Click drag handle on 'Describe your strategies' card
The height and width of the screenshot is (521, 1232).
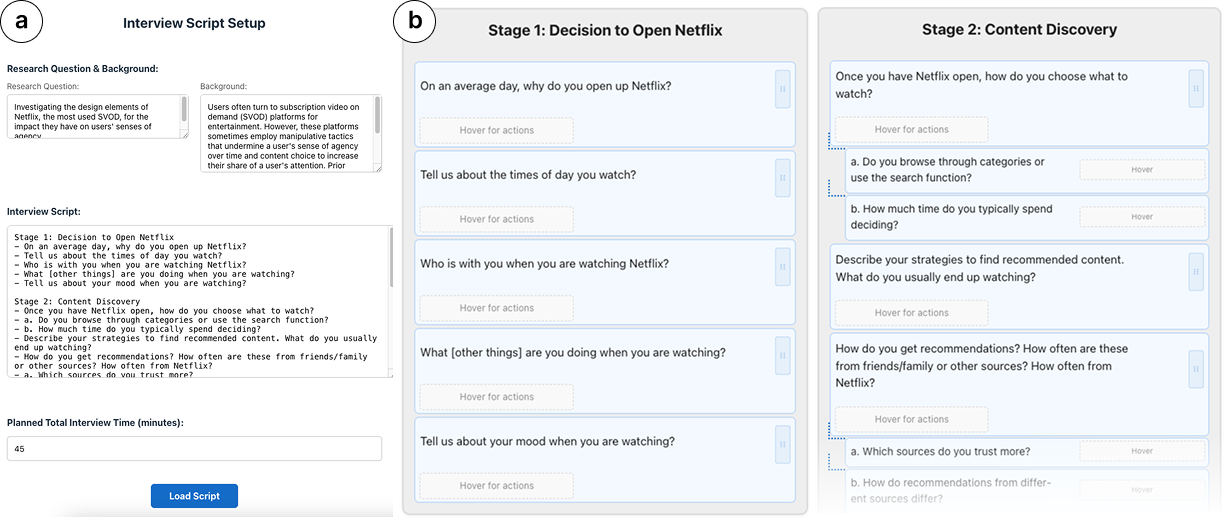pos(1196,271)
